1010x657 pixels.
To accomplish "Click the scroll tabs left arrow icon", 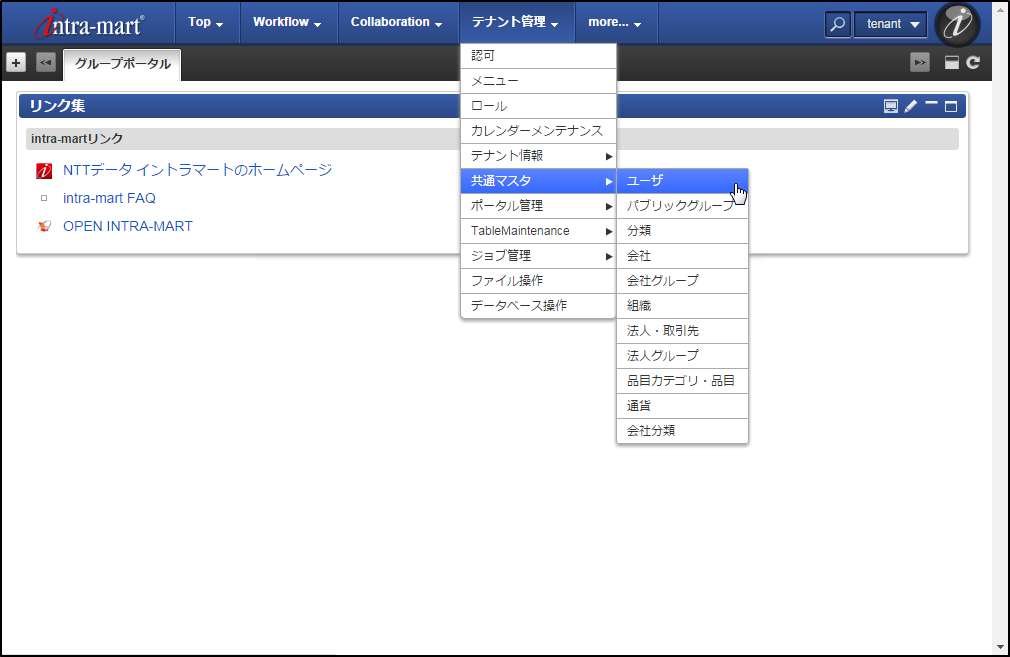I will tap(45, 62).
